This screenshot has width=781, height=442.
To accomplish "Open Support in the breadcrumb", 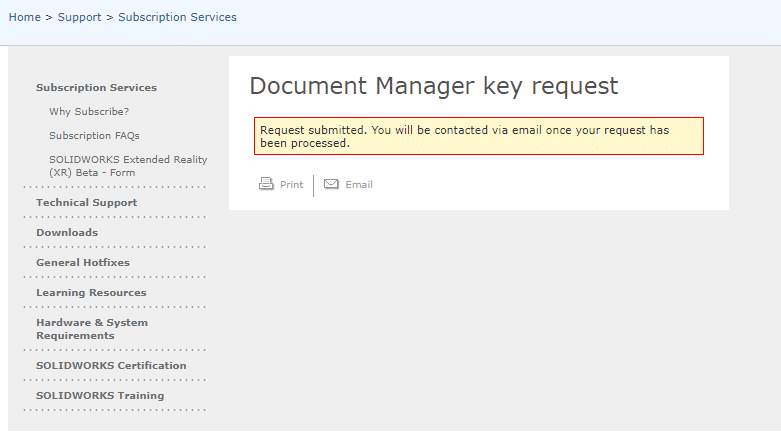I will (79, 17).
